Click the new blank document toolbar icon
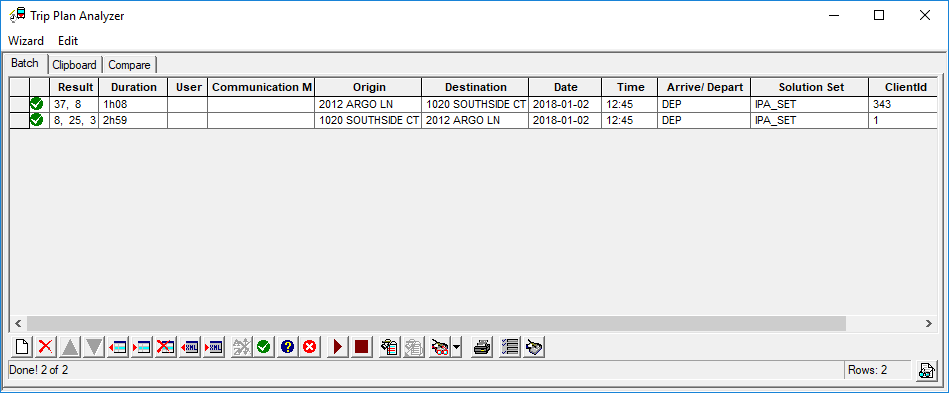The width and height of the screenshot is (949, 393). tap(22, 347)
